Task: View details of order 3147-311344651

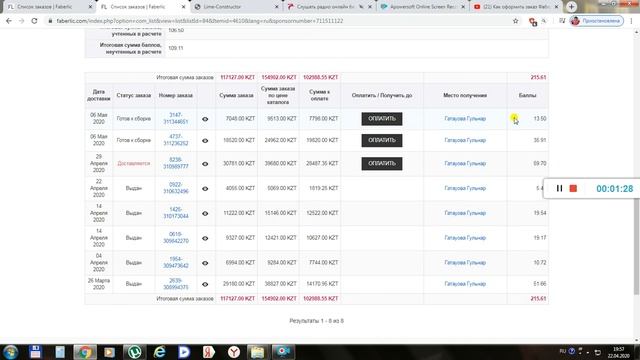Action: pyautogui.click(x=205, y=119)
